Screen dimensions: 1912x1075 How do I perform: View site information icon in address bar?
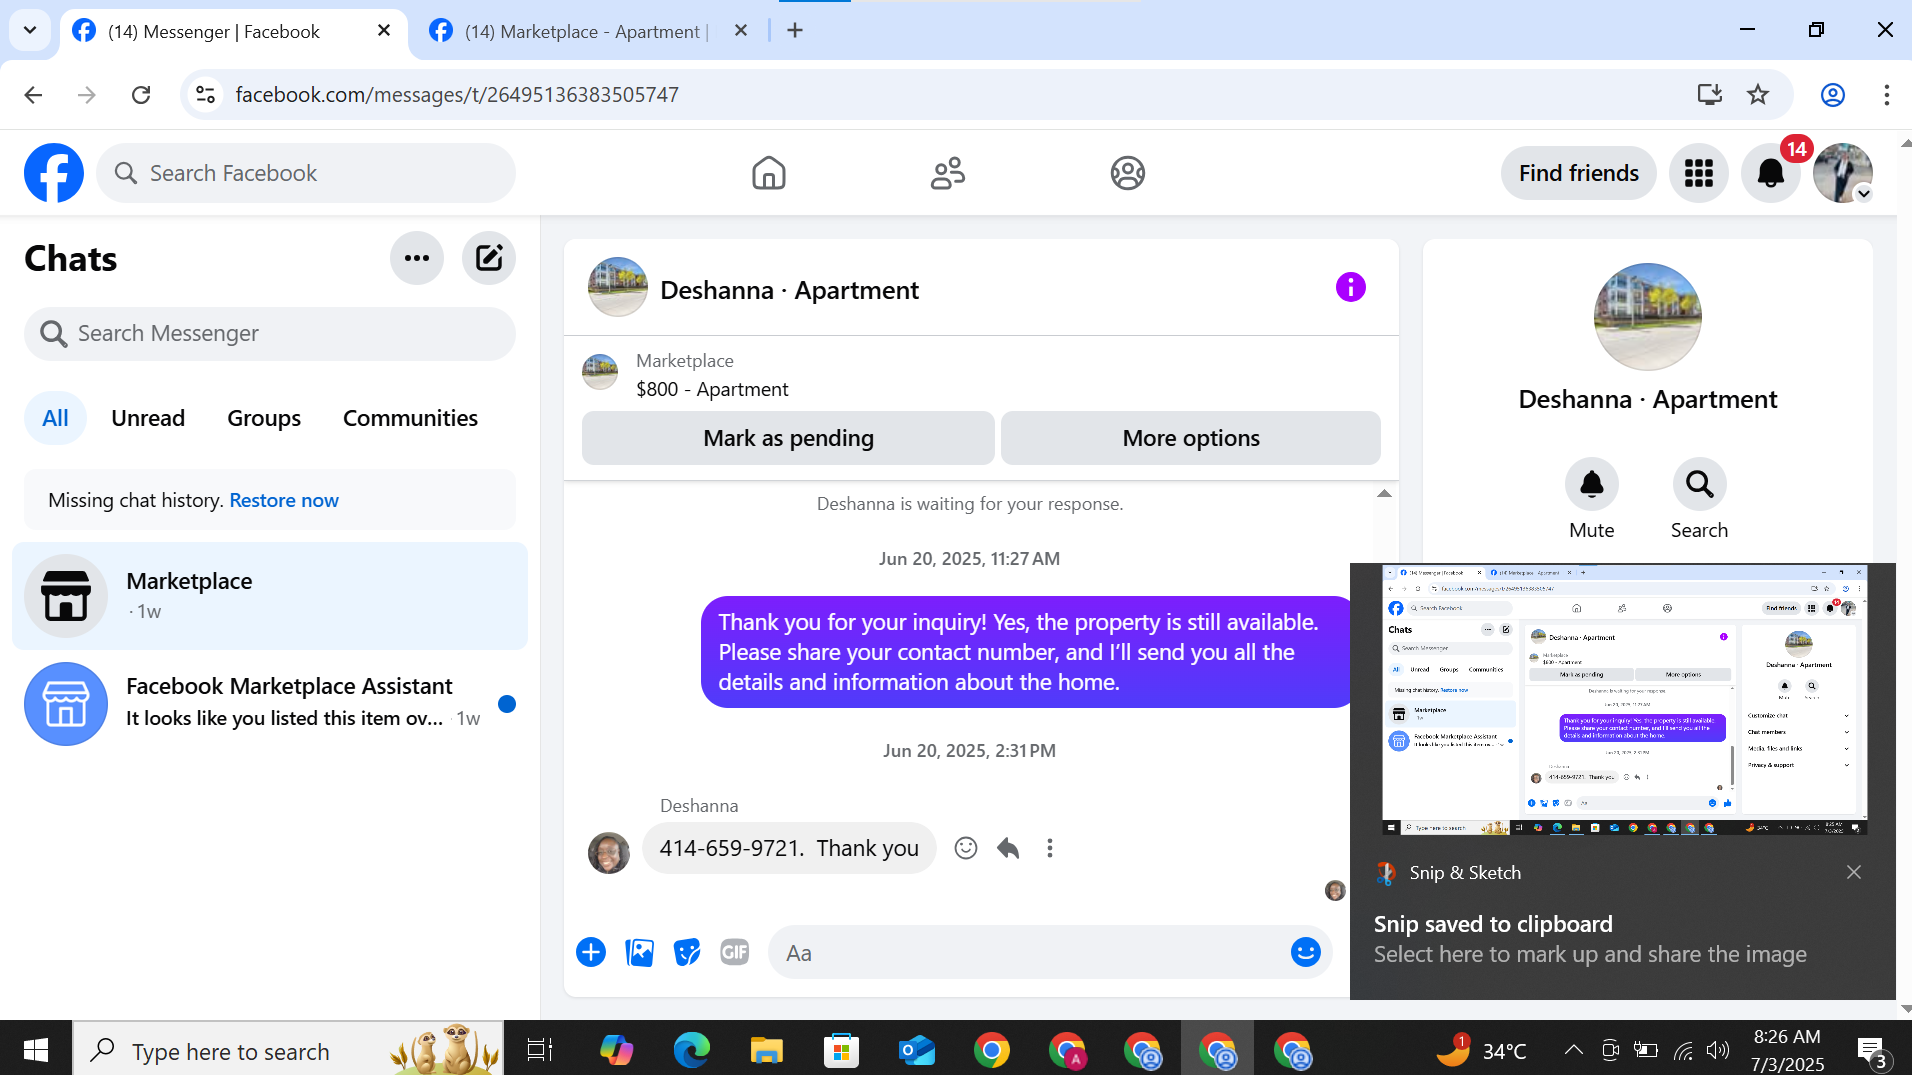(205, 94)
